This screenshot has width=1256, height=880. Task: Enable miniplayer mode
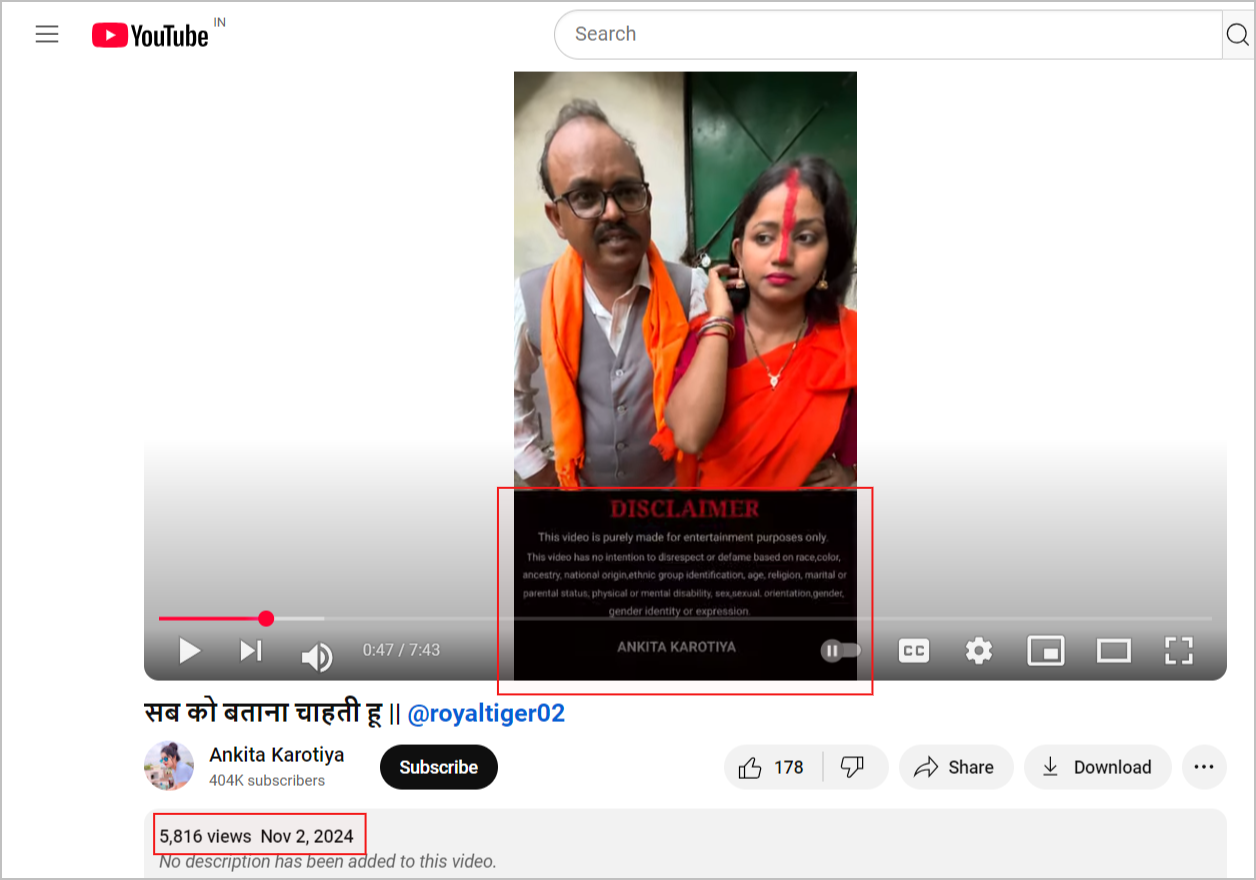click(1045, 651)
